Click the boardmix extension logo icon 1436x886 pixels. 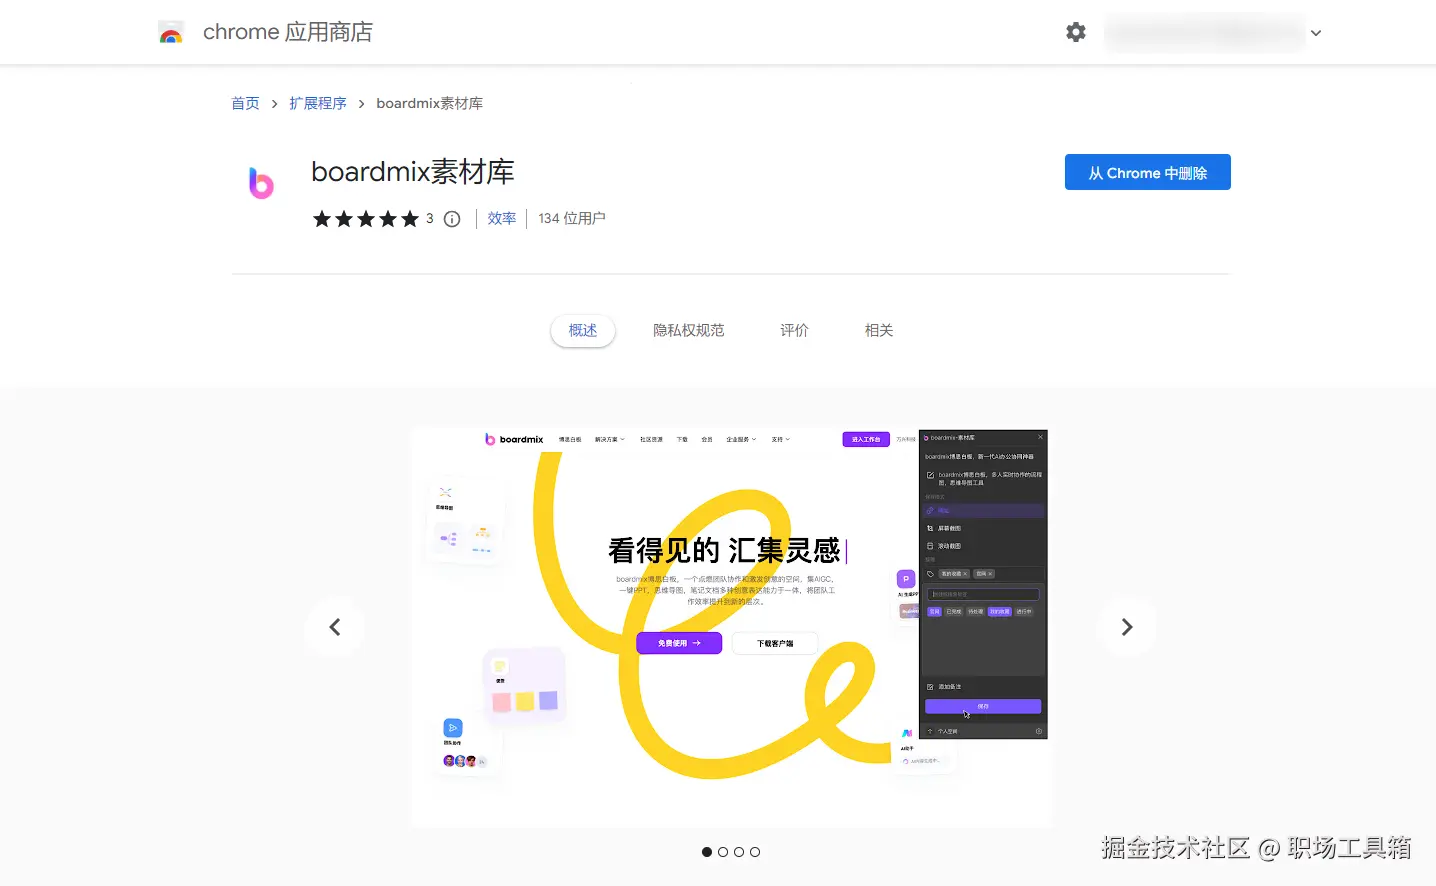pos(261,182)
